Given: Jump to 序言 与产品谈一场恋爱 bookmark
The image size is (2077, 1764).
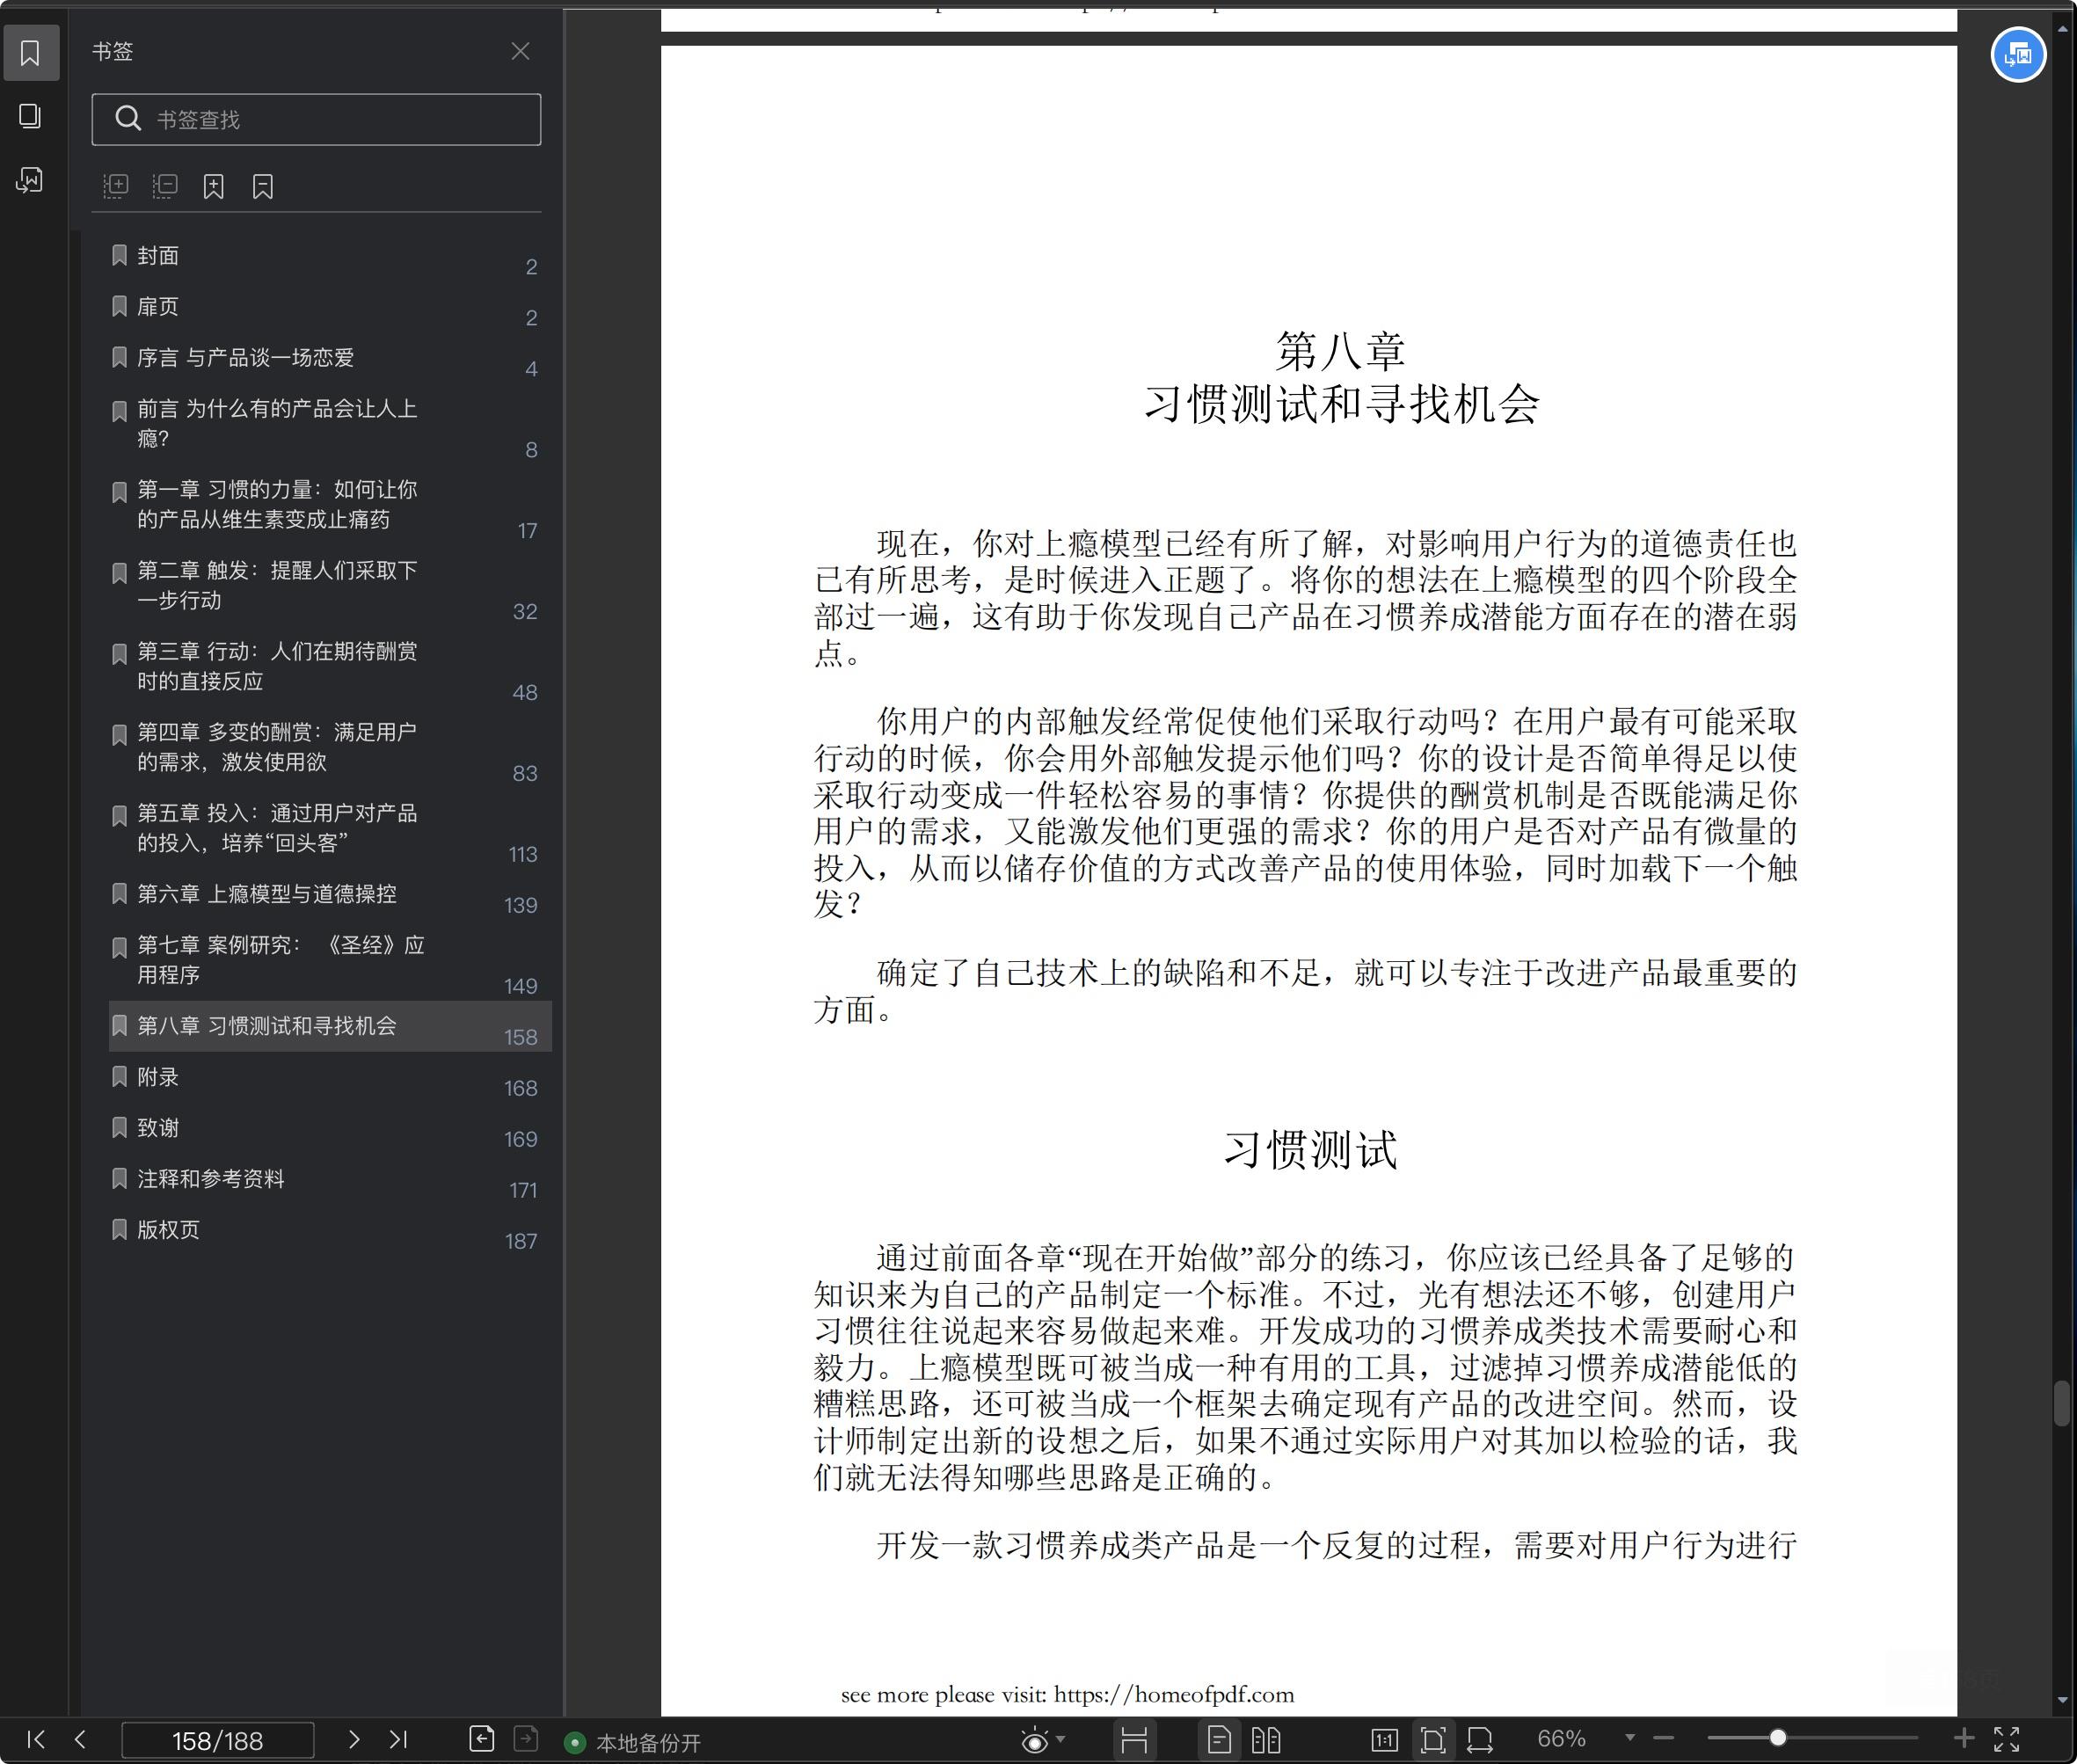Looking at the screenshot, I should coord(330,358).
